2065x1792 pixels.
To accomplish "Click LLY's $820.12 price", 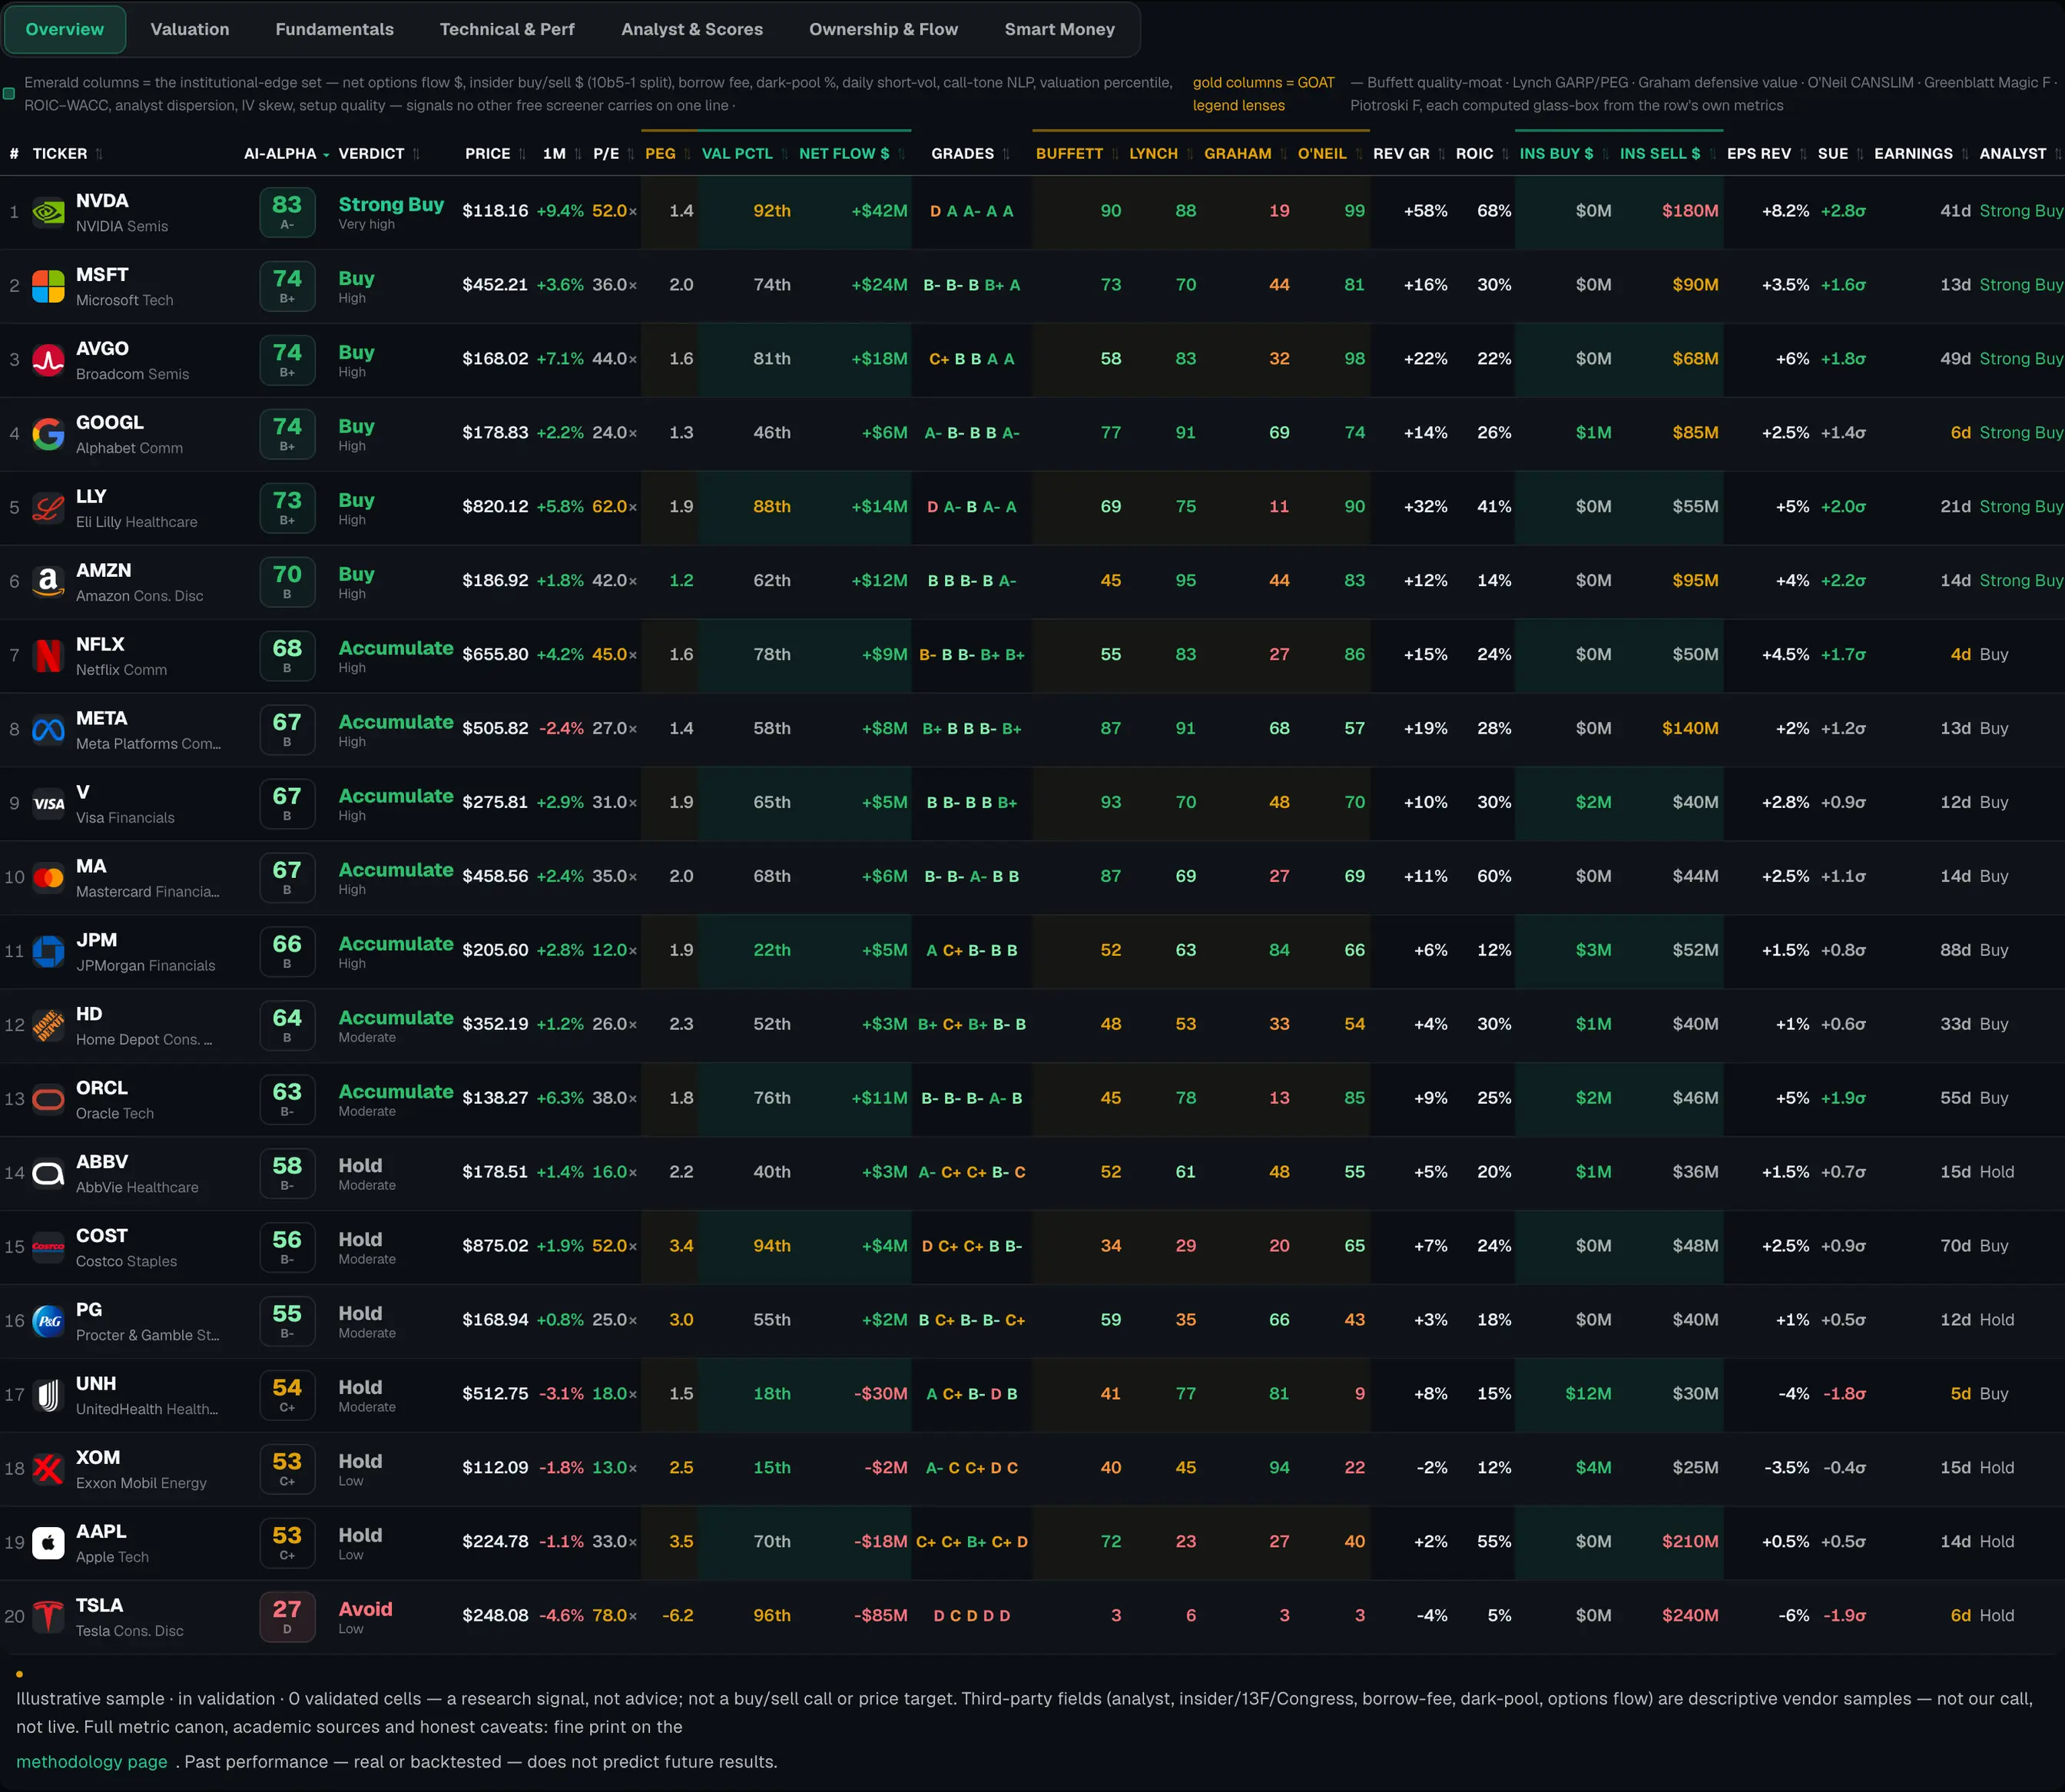I will pos(495,507).
